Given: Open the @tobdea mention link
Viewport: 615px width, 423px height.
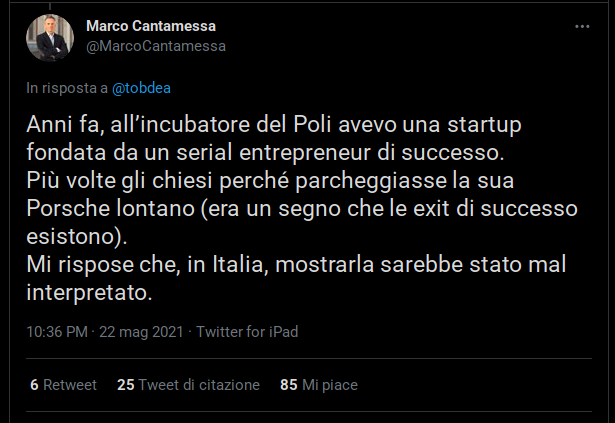Looking at the screenshot, I should 141,88.
